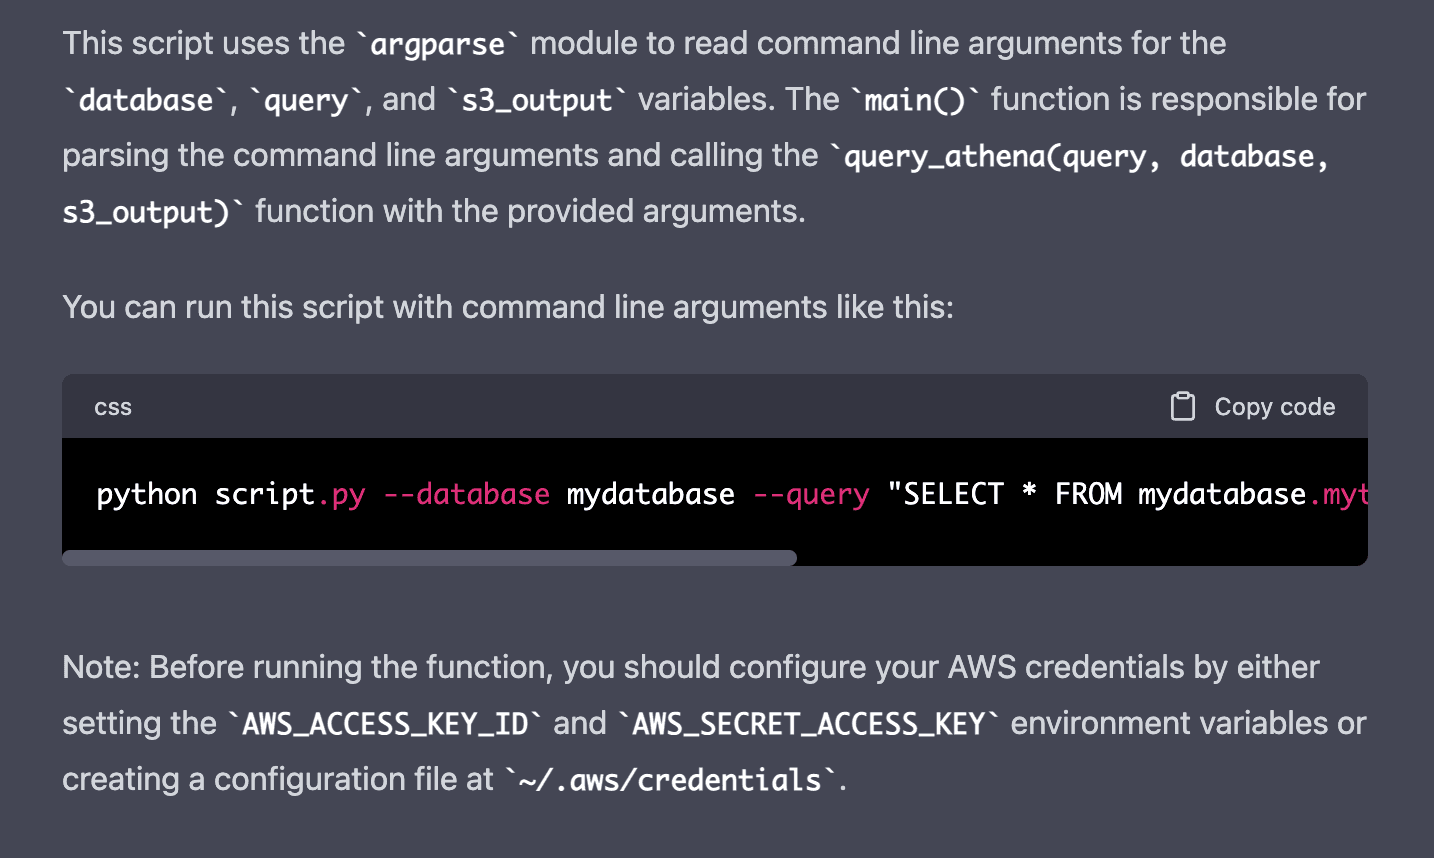Click the --database flag in code
The height and width of the screenshot is (858, 1434).
[466, 495]
